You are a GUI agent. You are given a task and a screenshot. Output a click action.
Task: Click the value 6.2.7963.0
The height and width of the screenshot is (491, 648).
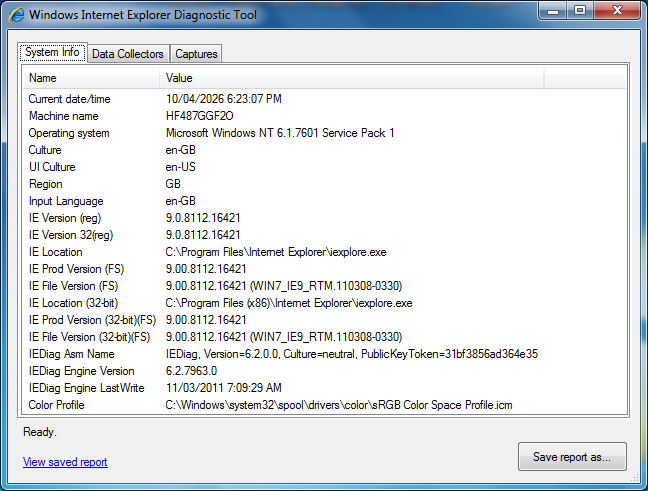coord(191,371)
